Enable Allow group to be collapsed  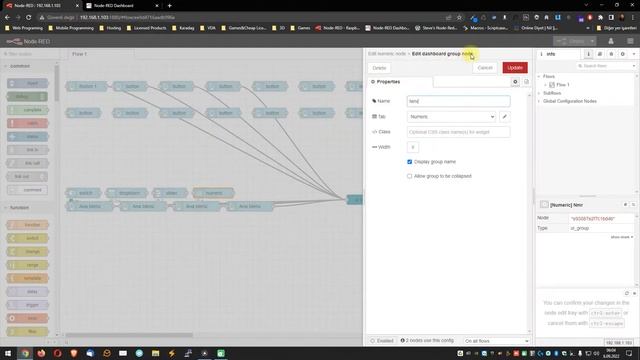coord(409,176)
